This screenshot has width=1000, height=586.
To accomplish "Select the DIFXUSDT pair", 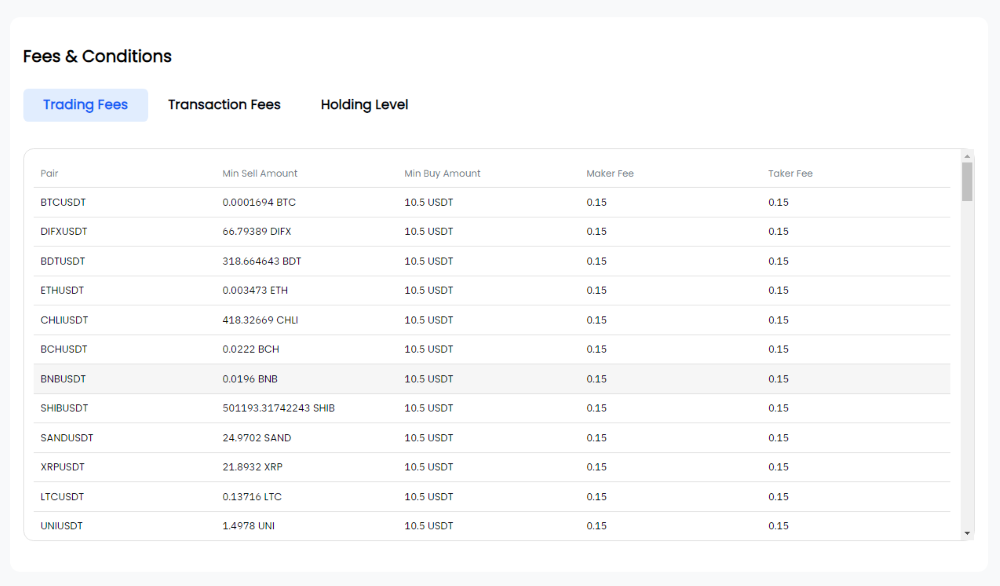I will 64,231.
